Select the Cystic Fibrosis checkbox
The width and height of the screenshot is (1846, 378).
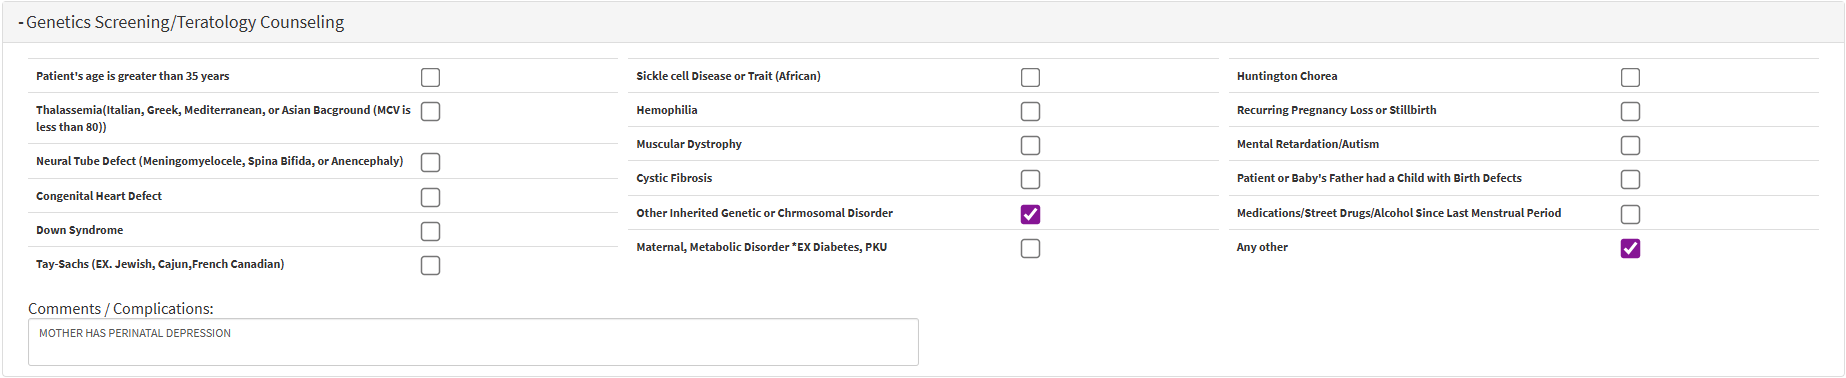(x=1030, y=179)
